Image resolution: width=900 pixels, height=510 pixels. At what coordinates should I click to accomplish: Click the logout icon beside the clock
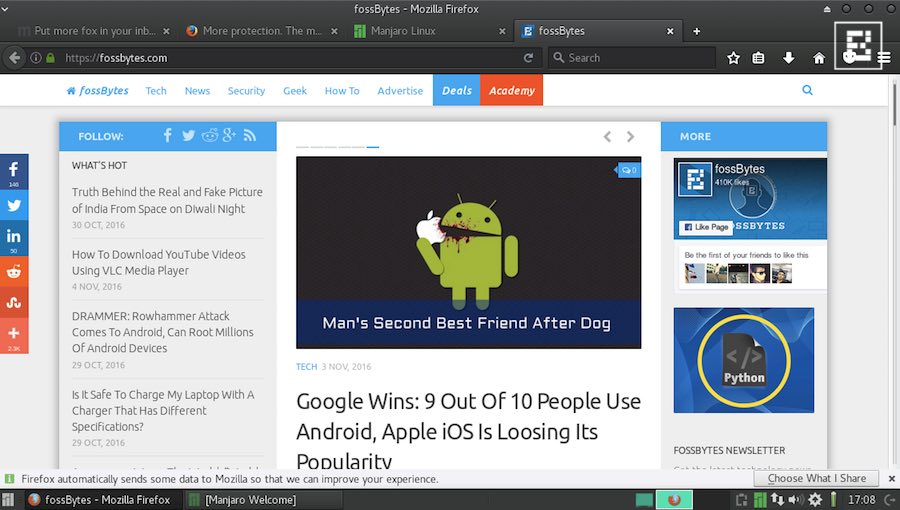[x=891, y=500]
